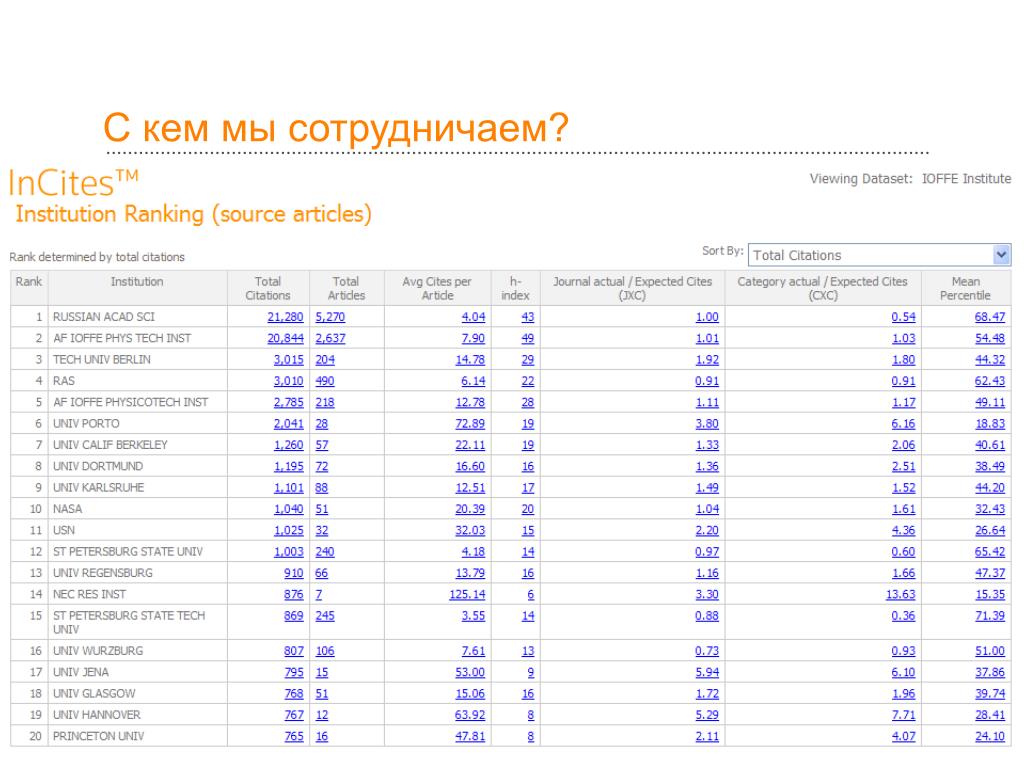The width and height of the screenshot is (1024, 768).
Task: Open h-index 49 link
Action: point(528,338)
